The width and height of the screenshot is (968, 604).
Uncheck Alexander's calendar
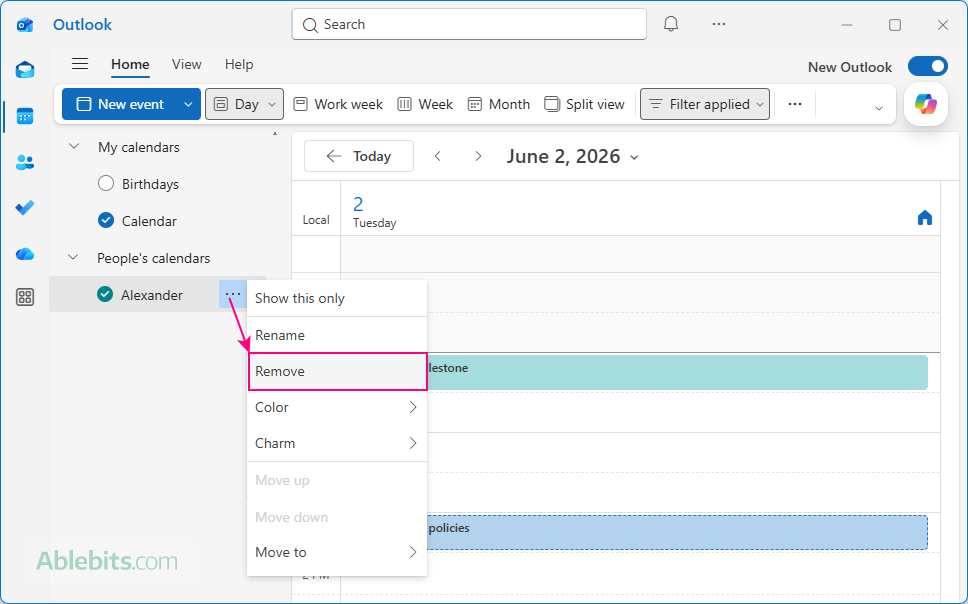click(105, 295)
